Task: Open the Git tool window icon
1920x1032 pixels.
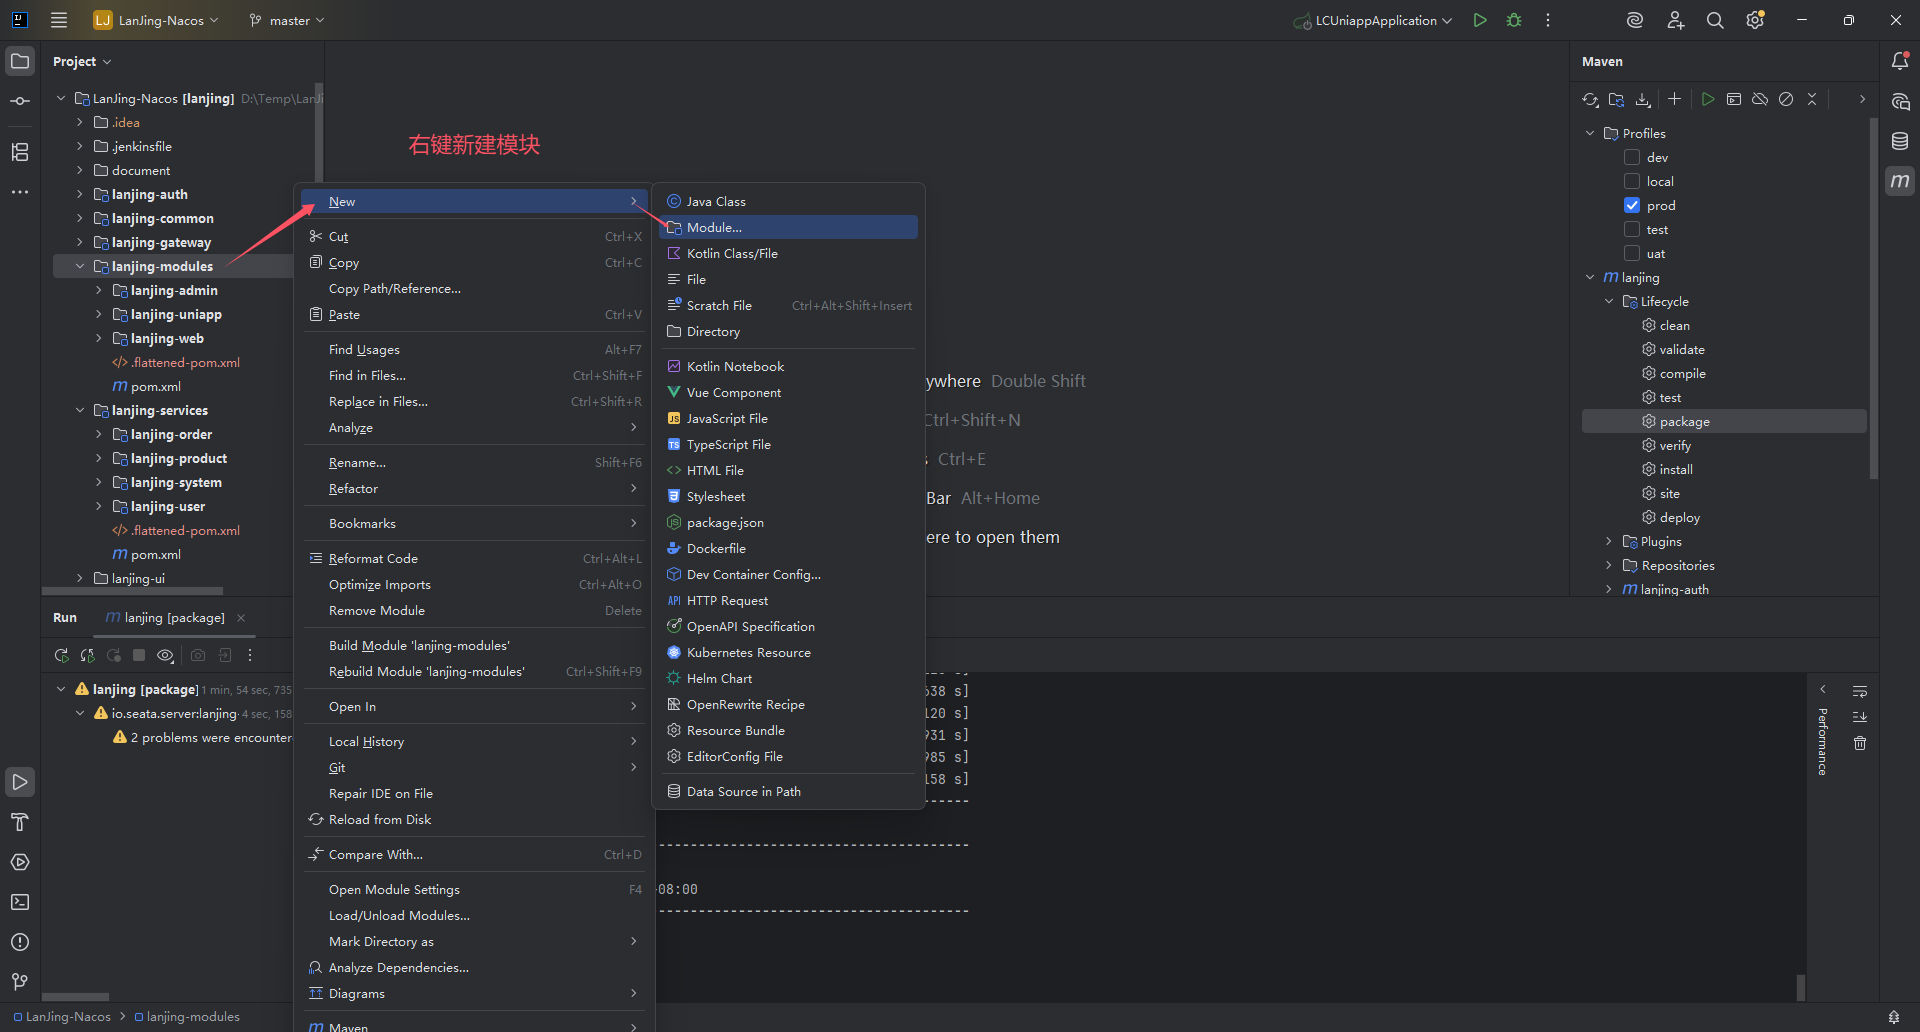Action: coord(20,982)
